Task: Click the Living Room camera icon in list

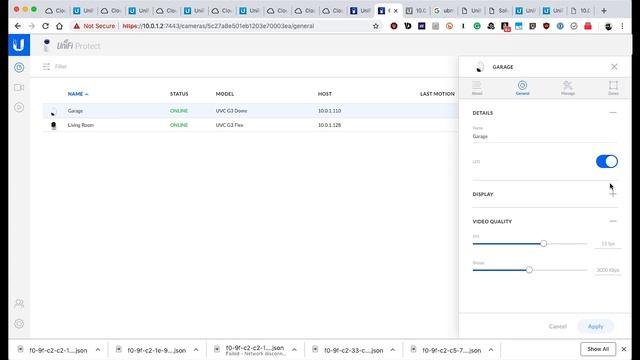Action: click(53, 125)
